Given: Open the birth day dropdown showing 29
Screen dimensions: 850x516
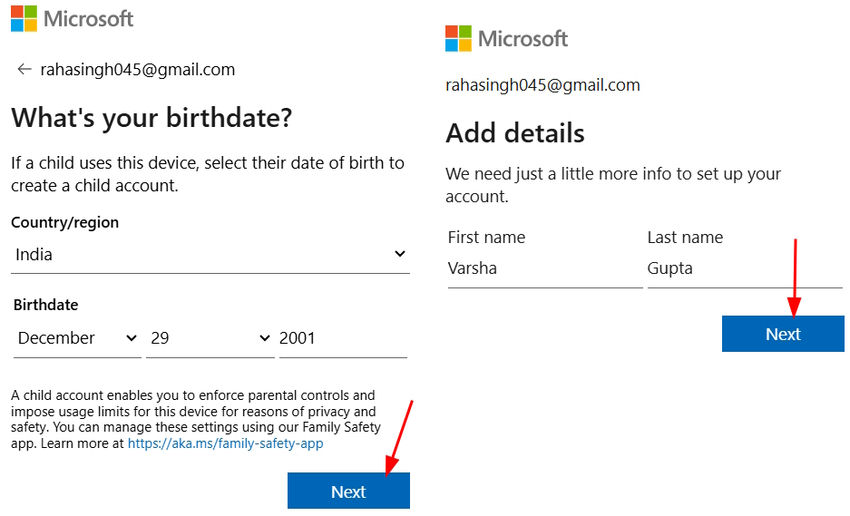Looking at the screenshot, I should [209, 338].
